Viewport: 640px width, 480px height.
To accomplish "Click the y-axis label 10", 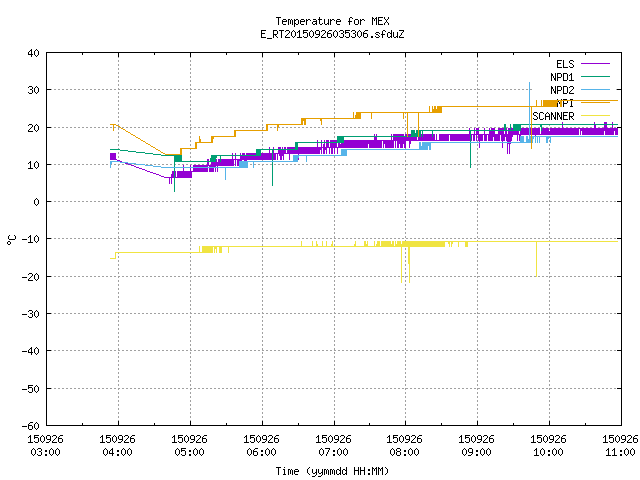I will pyautogui.click(x=33, y=165).
